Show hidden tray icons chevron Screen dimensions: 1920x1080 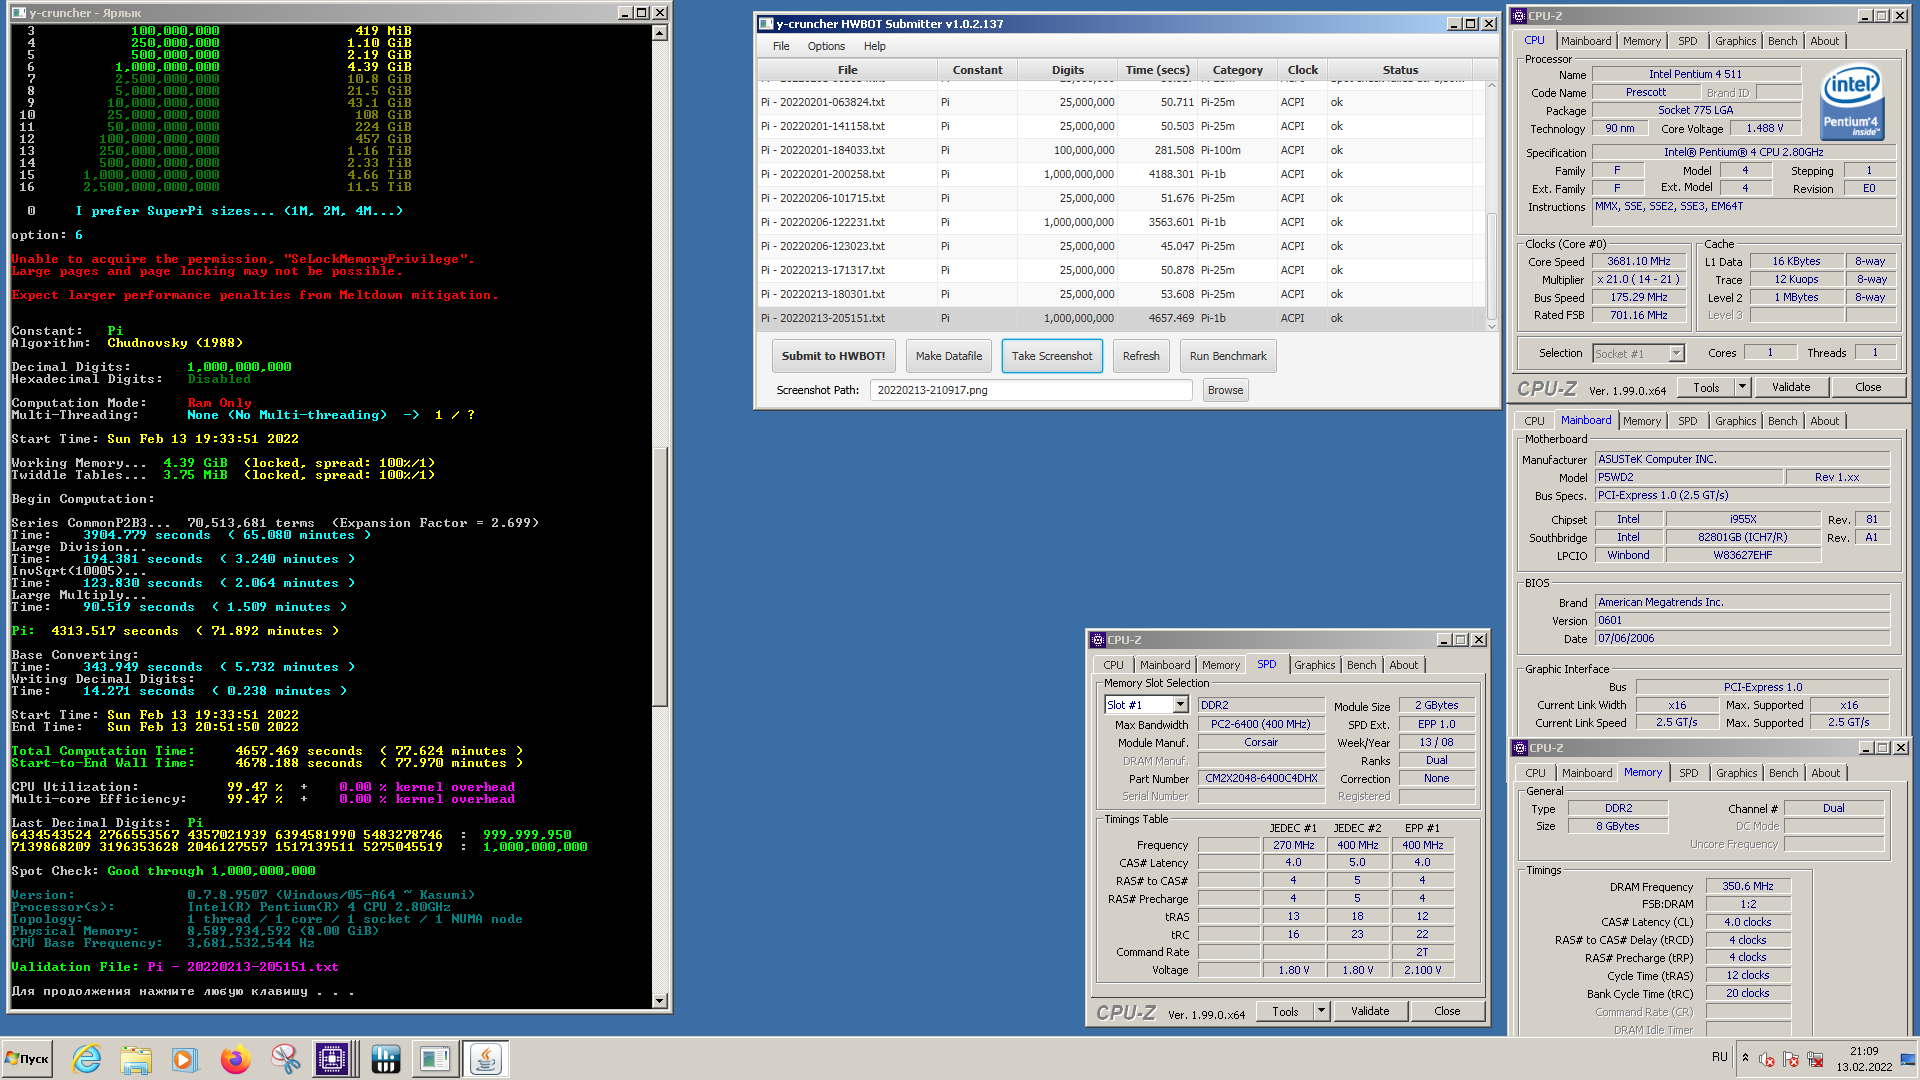pyautogui.click(x=1745, y=1057)
